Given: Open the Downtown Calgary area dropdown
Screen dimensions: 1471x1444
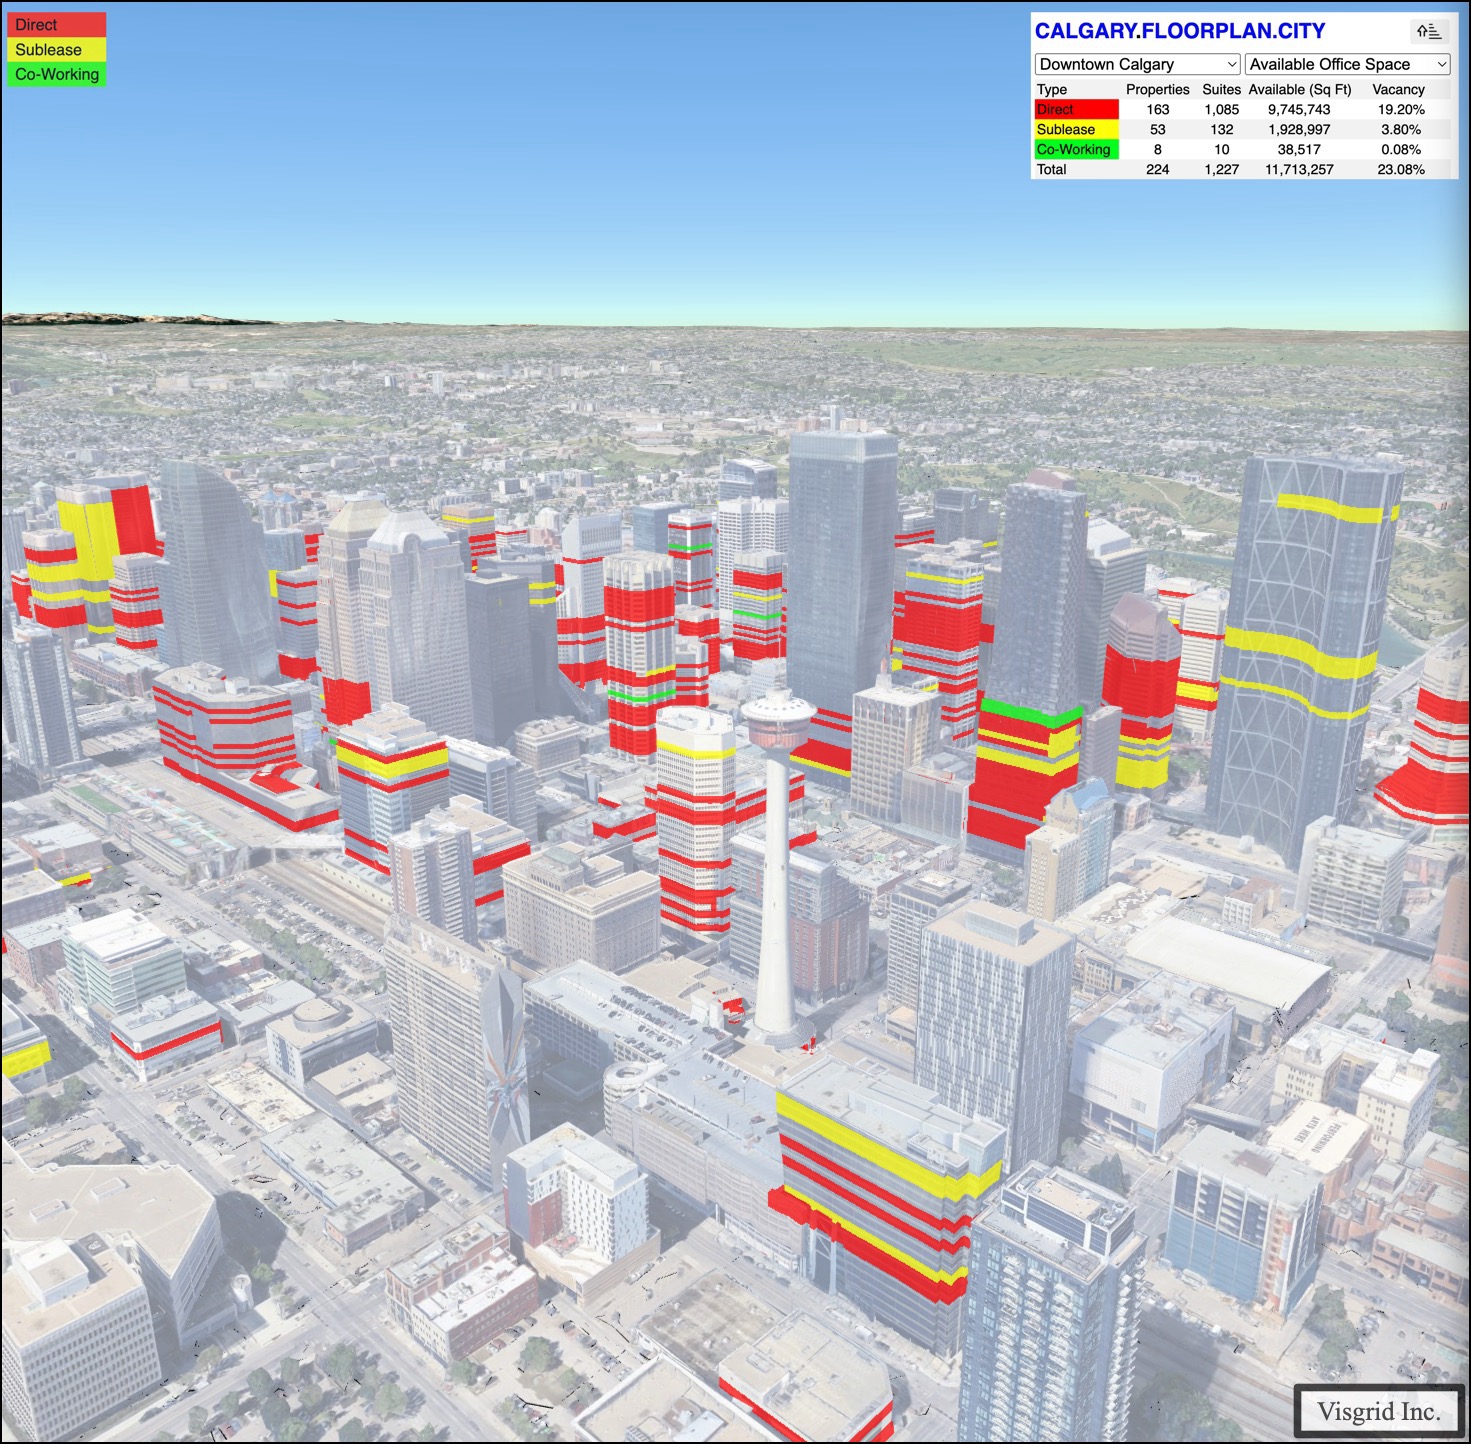Looking at the screenshot, I should (1137, 64).
